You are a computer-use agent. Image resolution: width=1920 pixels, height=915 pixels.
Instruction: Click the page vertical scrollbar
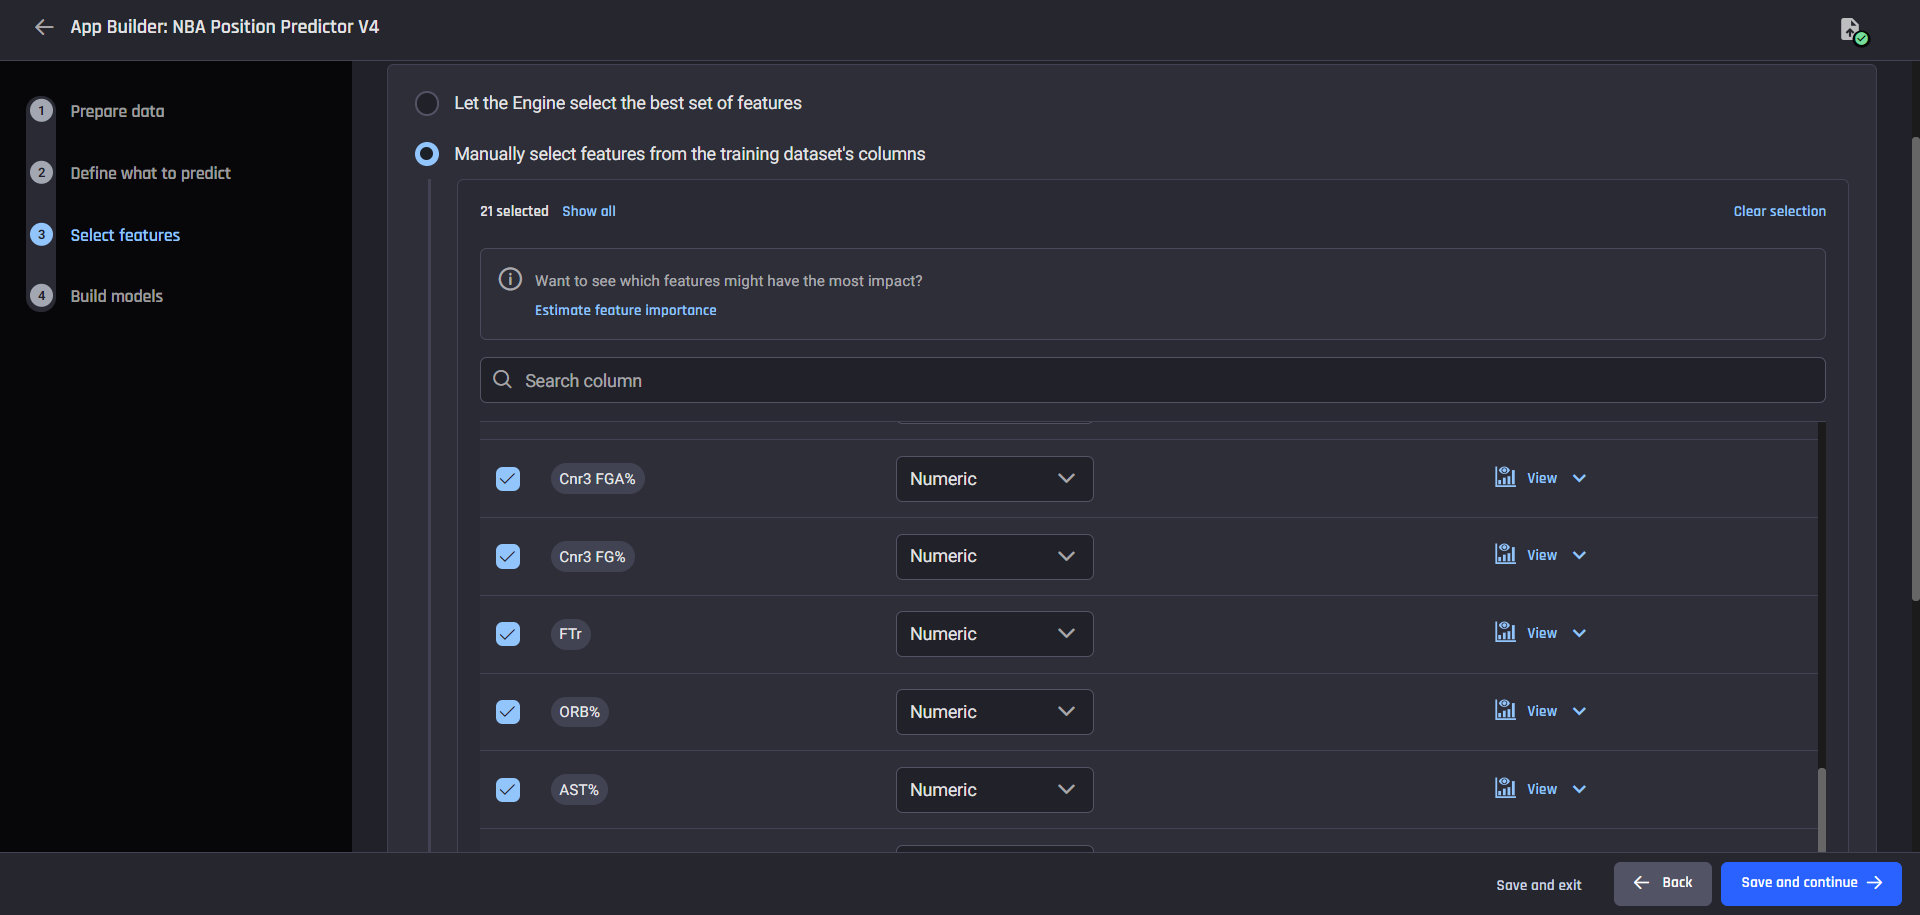coord(1915,368)
